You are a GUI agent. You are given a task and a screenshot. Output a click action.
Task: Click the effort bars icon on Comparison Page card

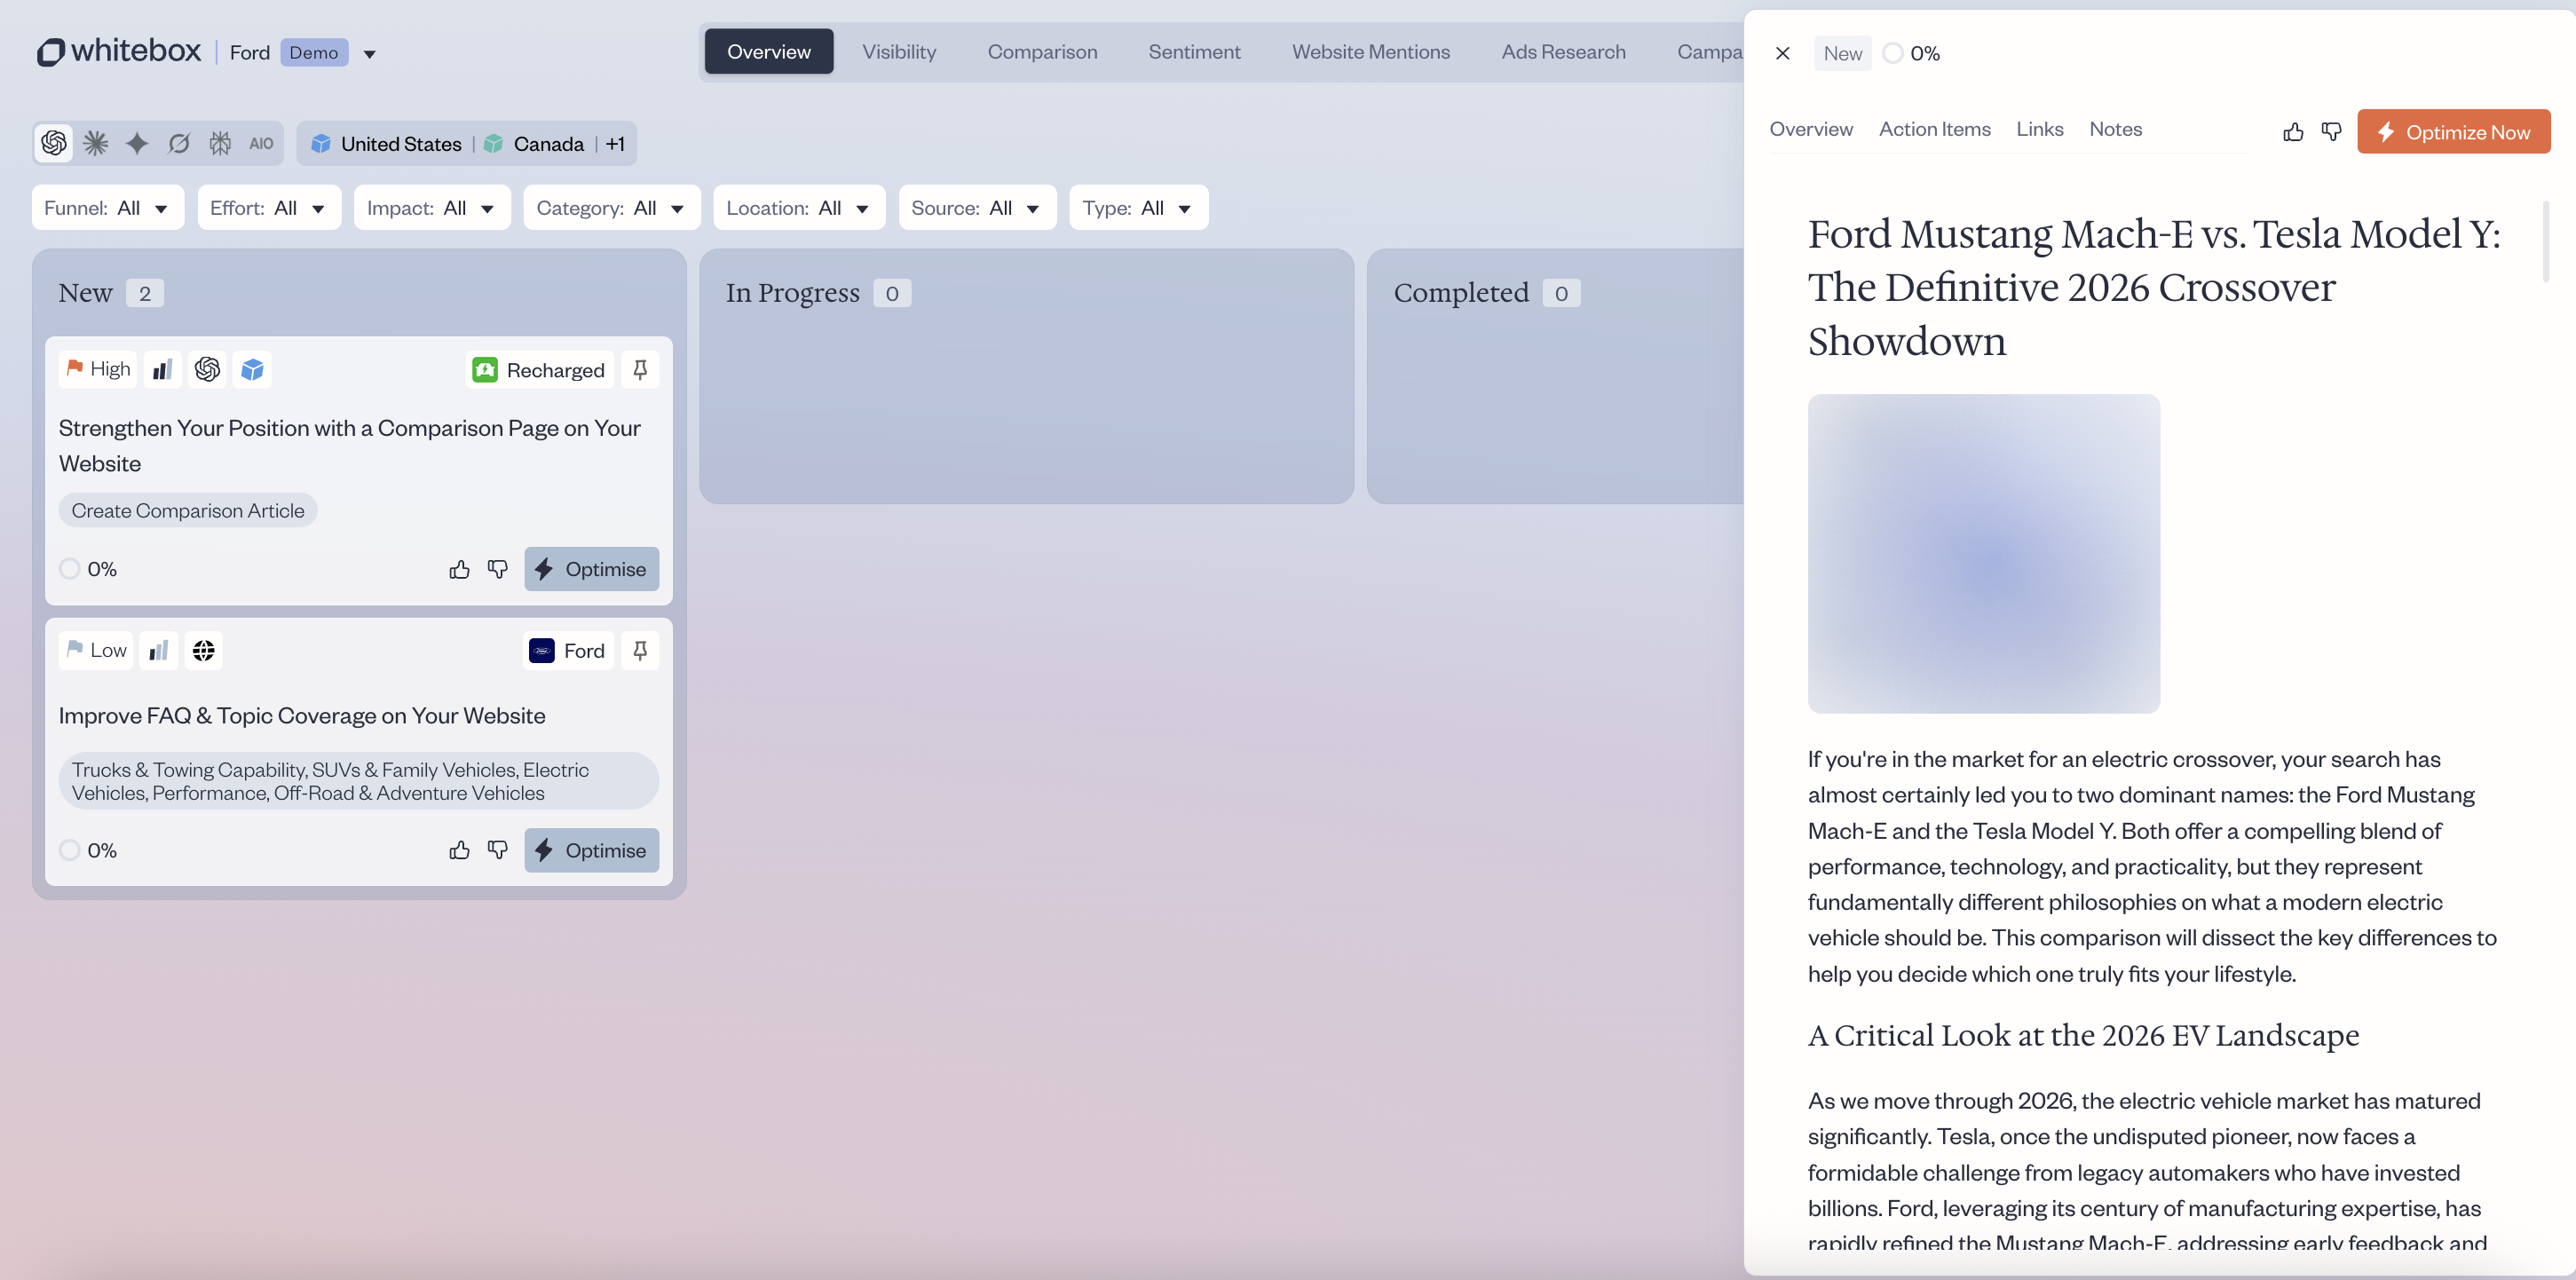[x=162, y=369]
